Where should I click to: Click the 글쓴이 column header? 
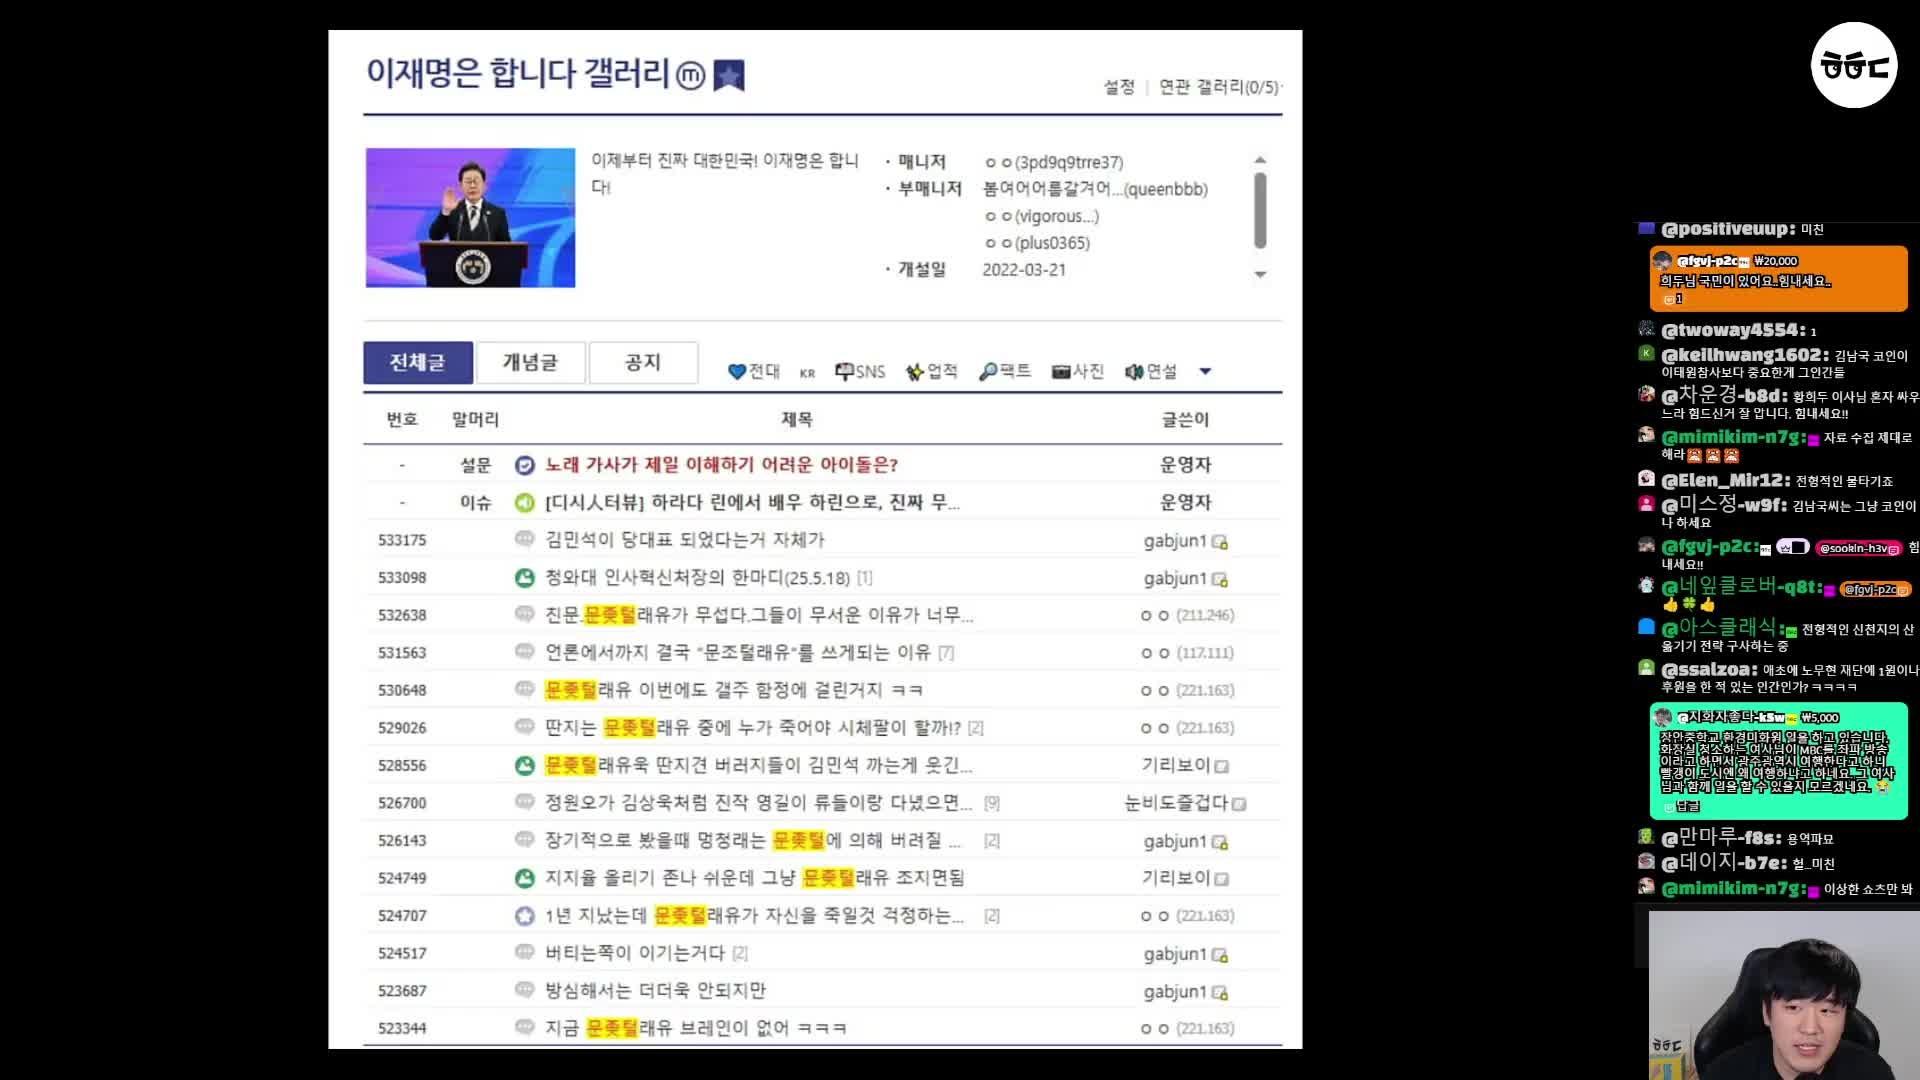pos(1185,420)
